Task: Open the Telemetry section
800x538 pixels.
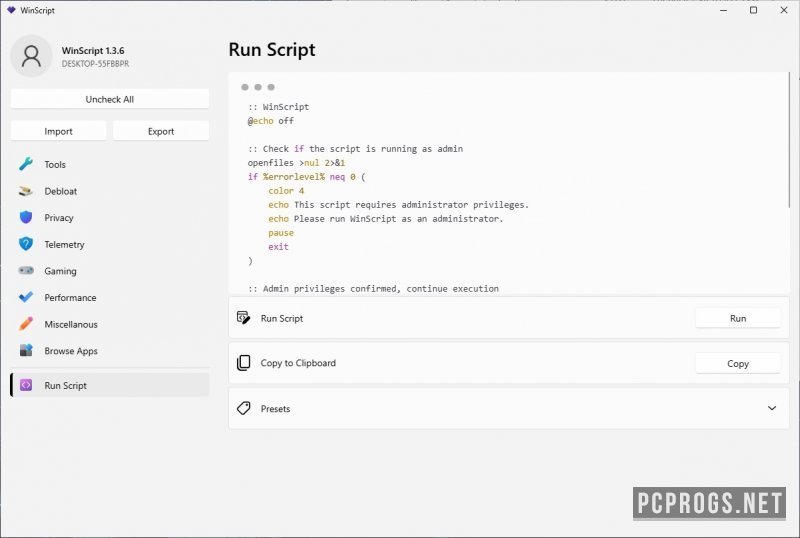Action: coord(110,244)
